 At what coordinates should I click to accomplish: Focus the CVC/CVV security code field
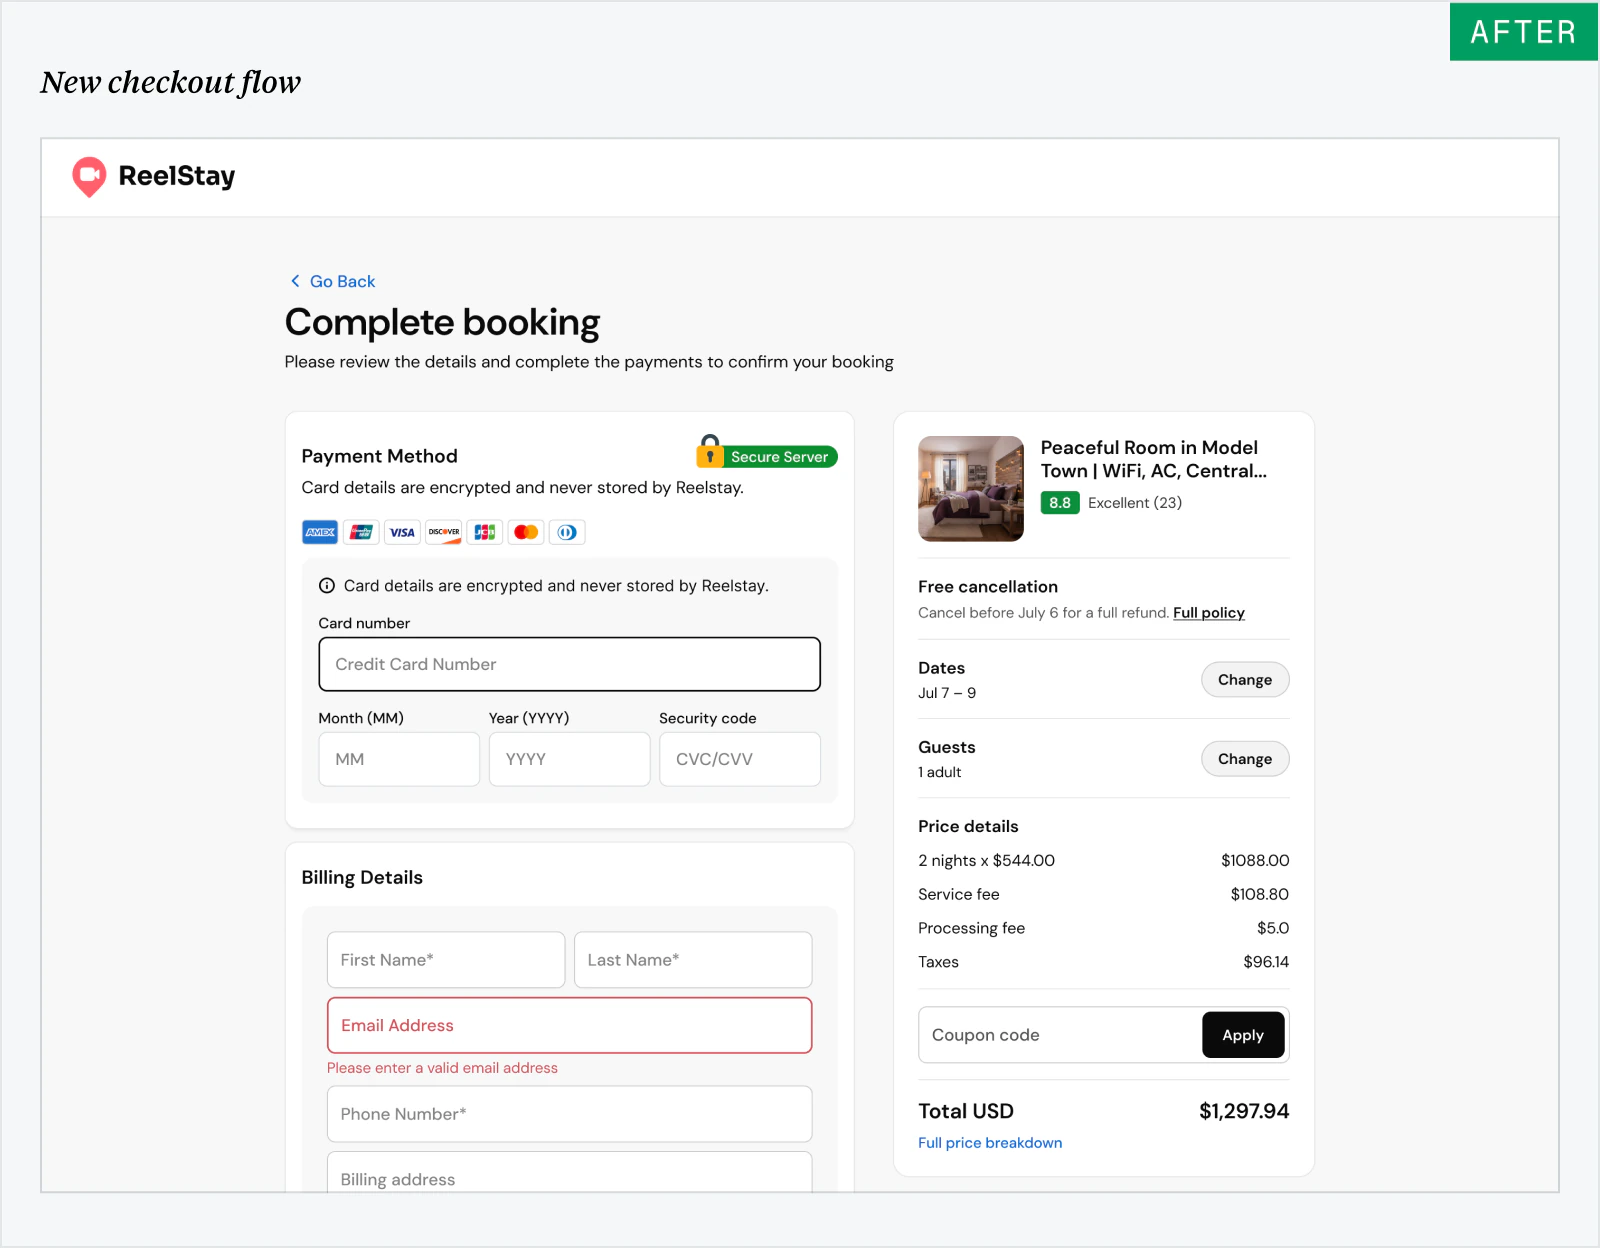[740, 759]
